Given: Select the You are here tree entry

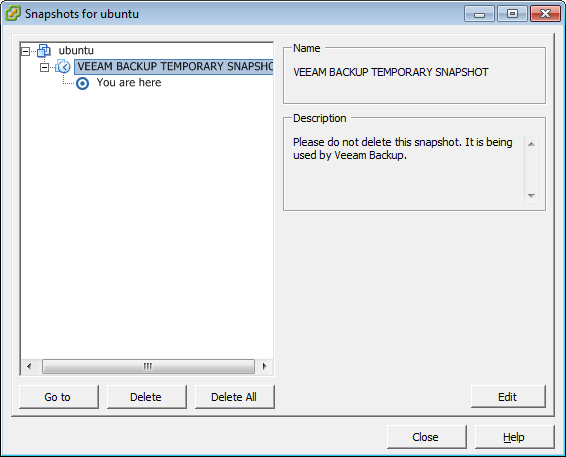Looking at the screenshot, I should (129, 83).
